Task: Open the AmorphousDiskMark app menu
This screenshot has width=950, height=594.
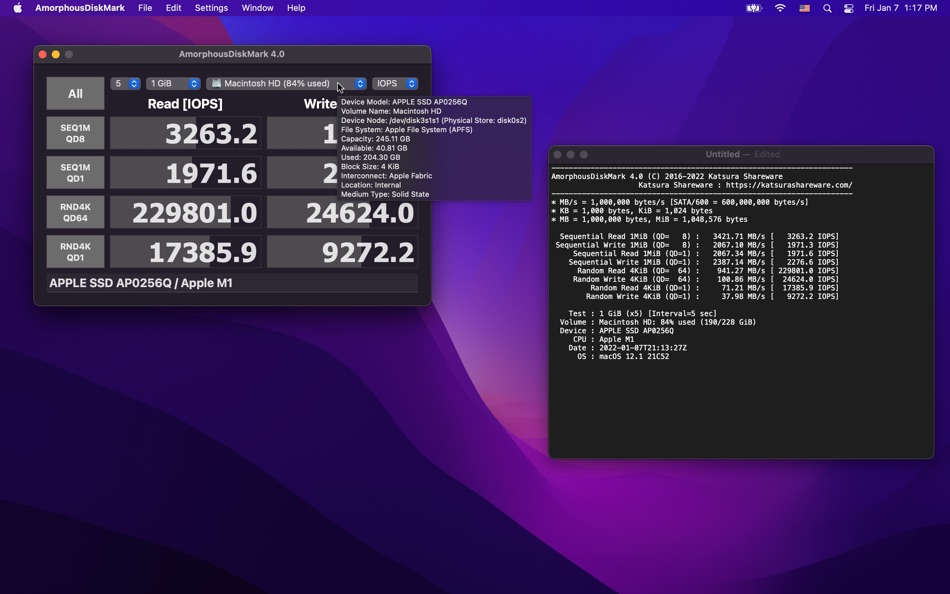Action: pos(79,8)
